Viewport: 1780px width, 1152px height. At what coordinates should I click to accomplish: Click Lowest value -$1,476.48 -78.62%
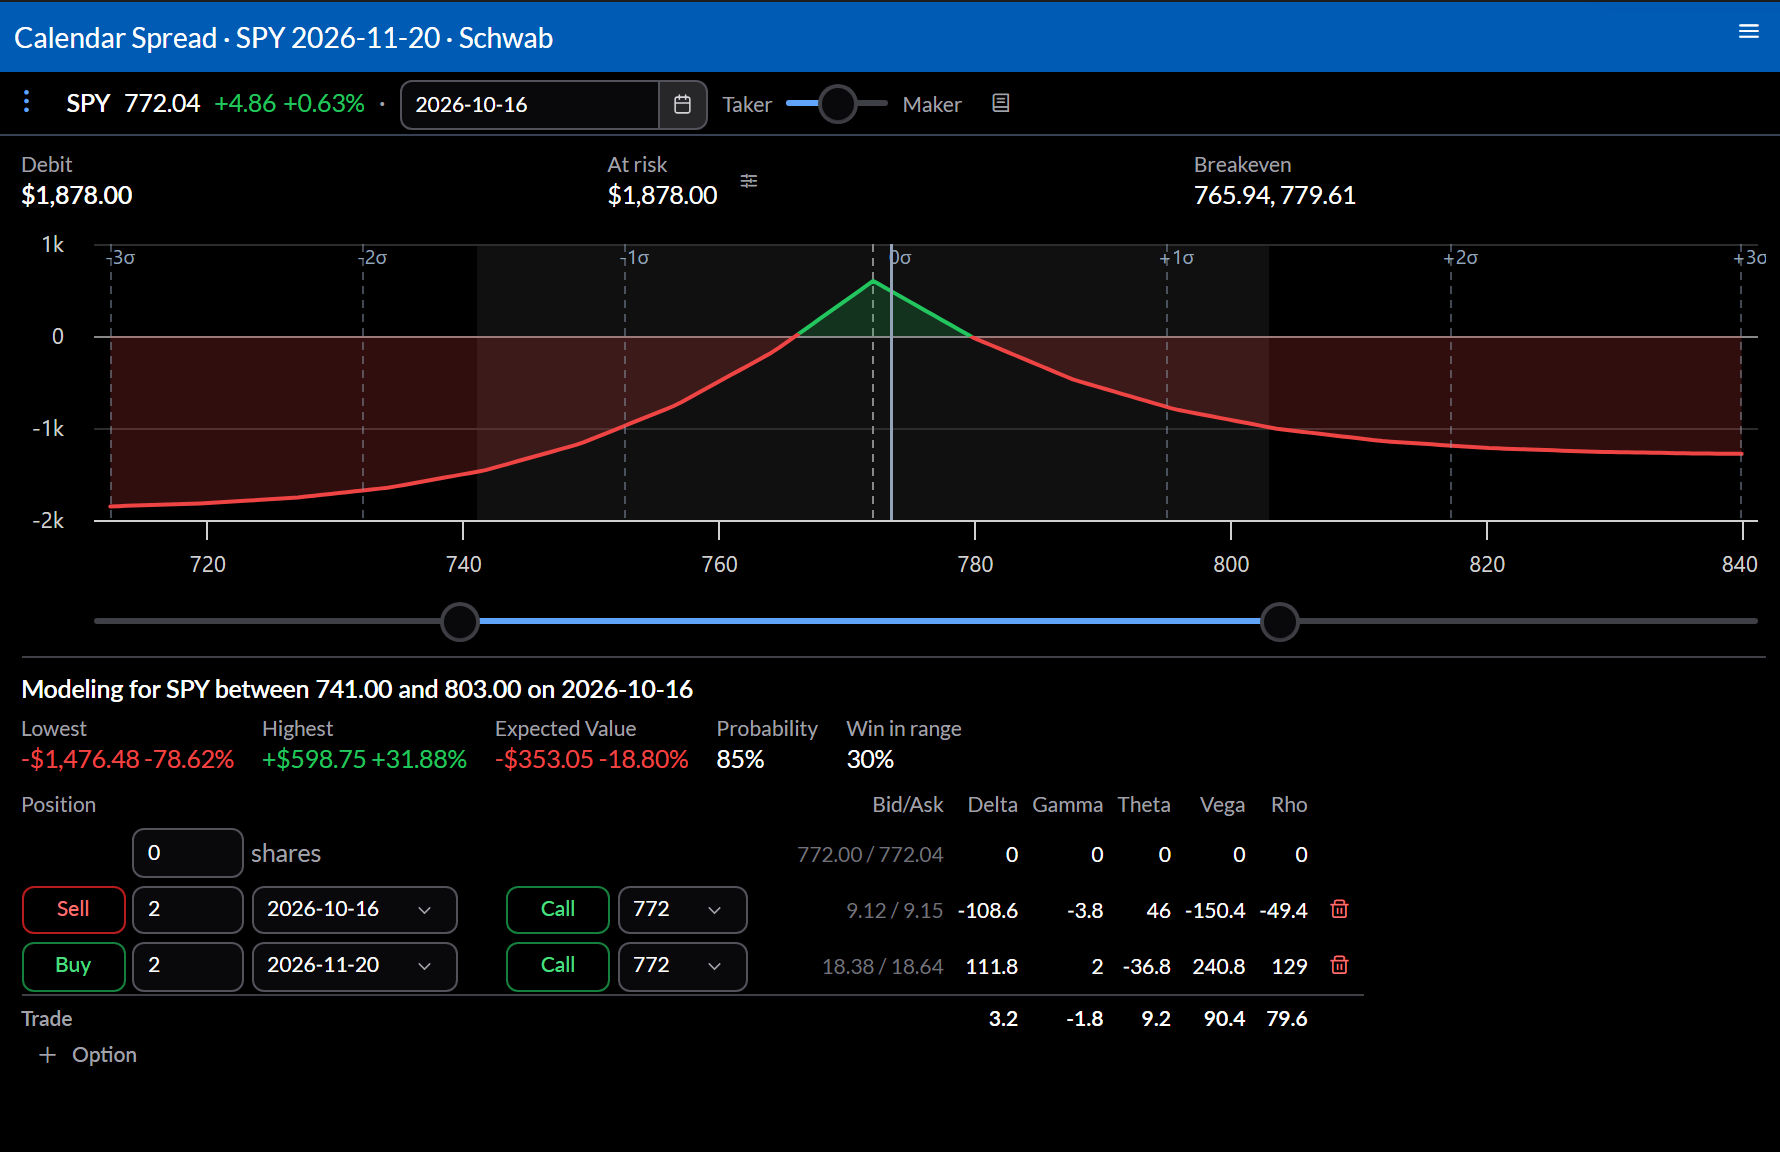point(128,759)
